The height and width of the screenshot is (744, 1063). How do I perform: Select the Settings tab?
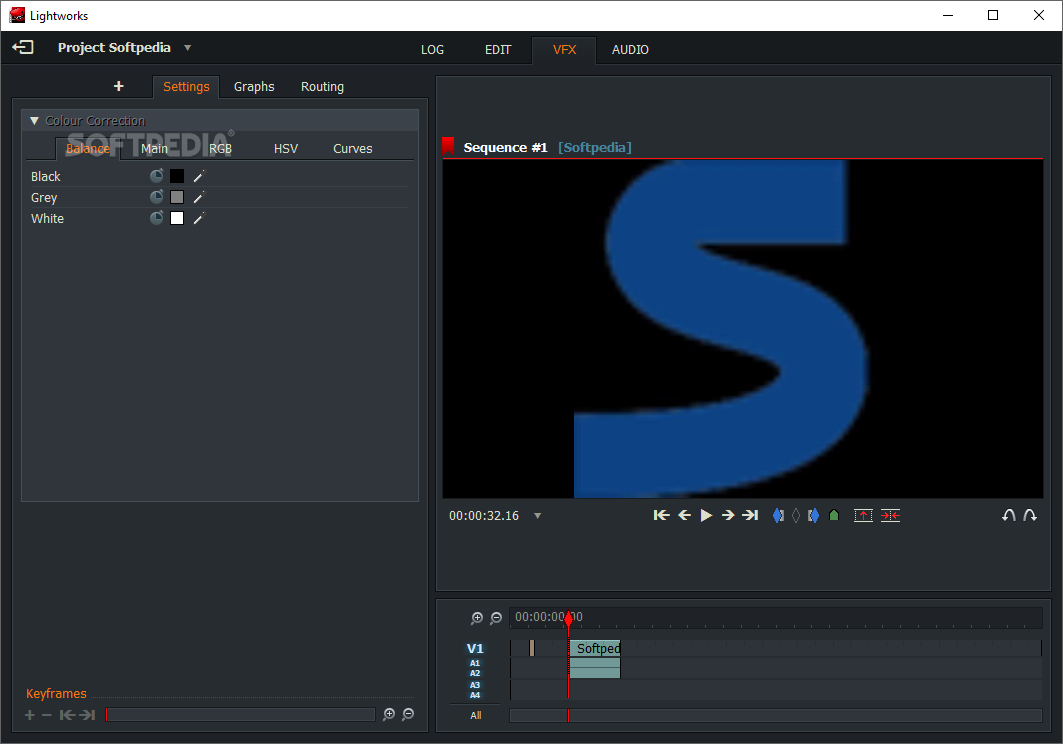pos(186,87)
